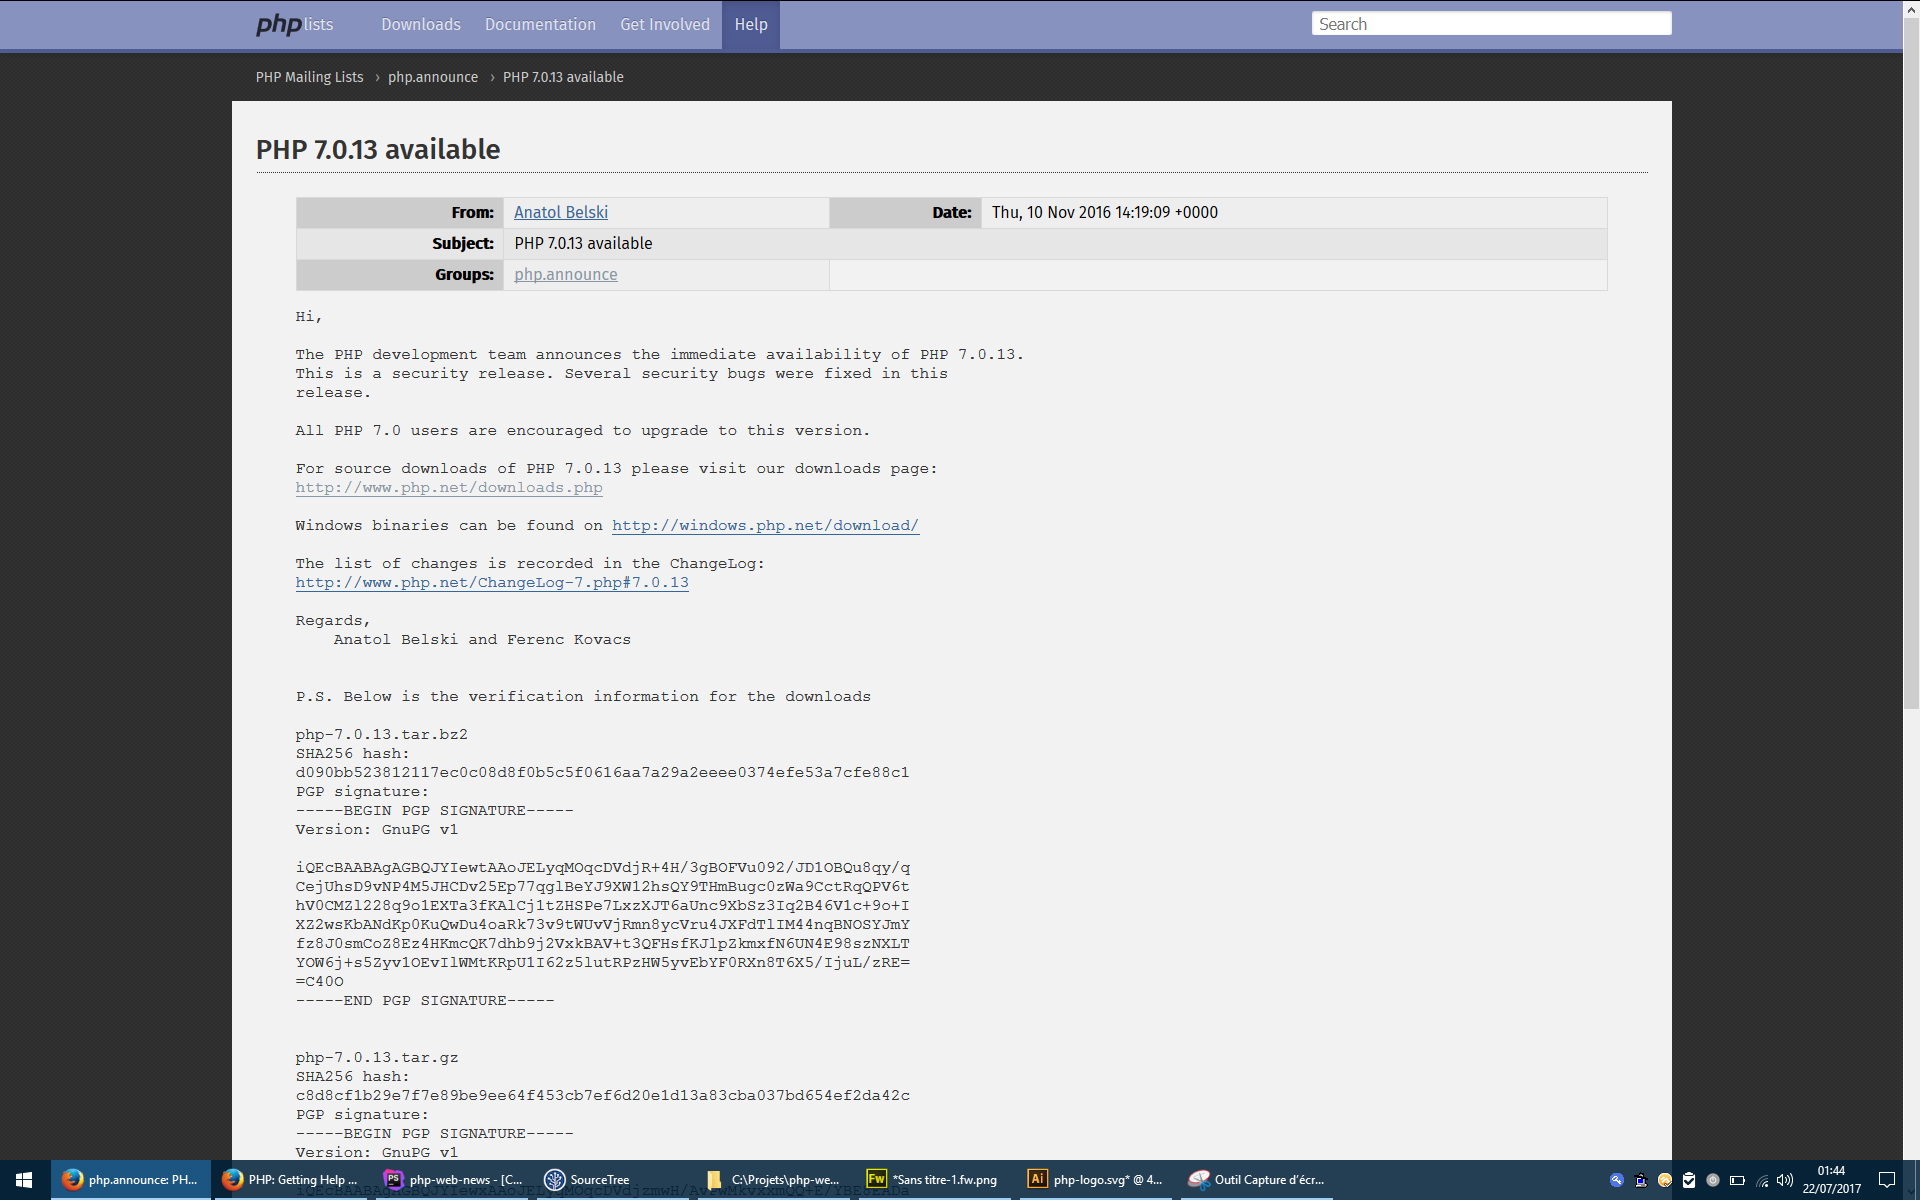The height and width of the screenshot is (1200, 1920).
Task: Click the Wi-Fi network tray icon
Action: click(1762, 1180)
